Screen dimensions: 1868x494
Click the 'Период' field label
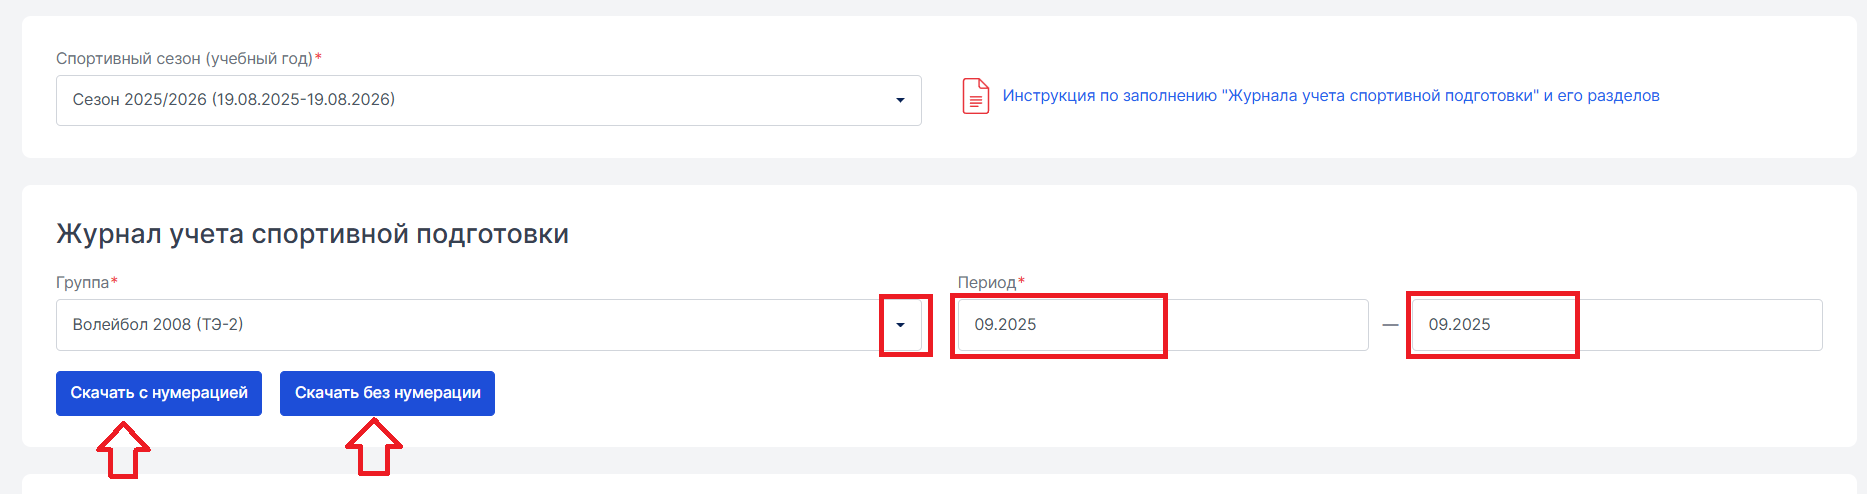986,282
